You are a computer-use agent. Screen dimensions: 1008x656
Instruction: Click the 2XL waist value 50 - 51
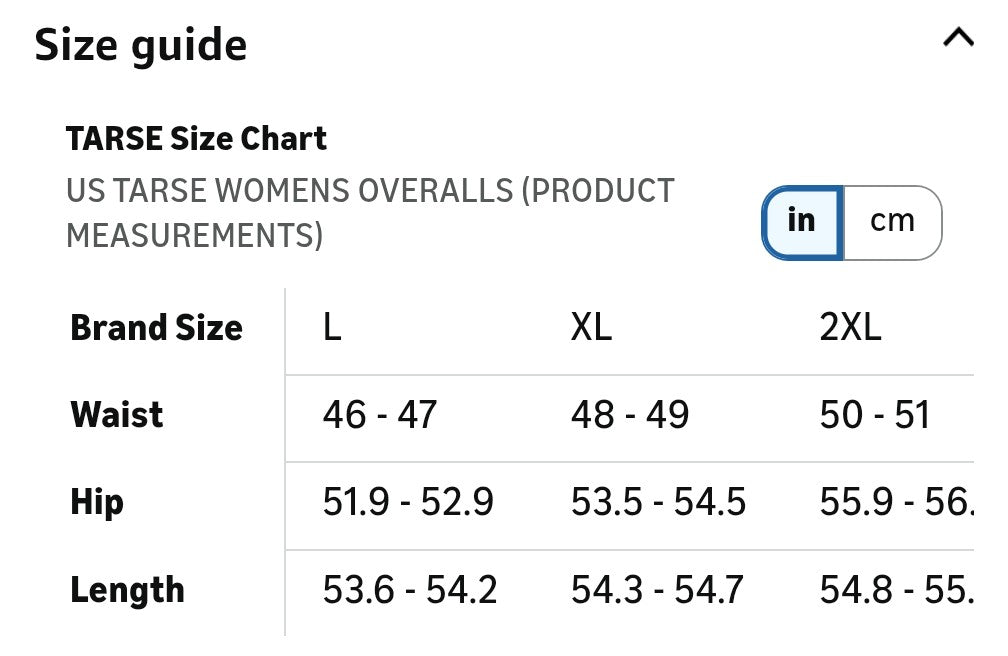(875, 414)
